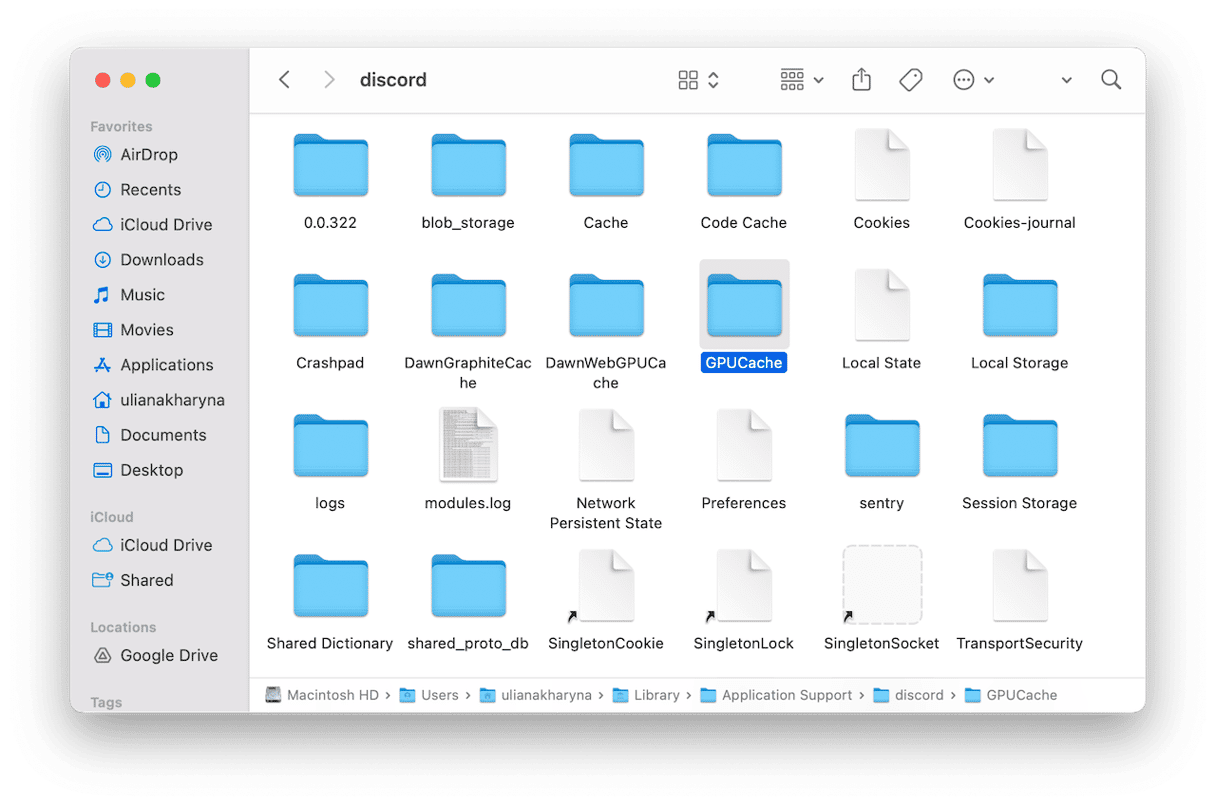The image size is (1216, 805).
Task: Click Application Support in path bar
Action: tap(786, 695)
